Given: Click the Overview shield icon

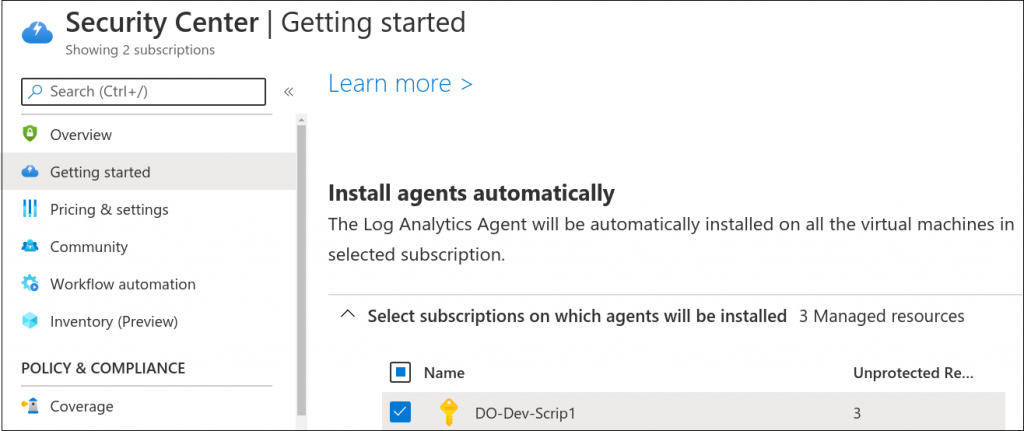Looking at the screenshot, I should tap(30, 135).
